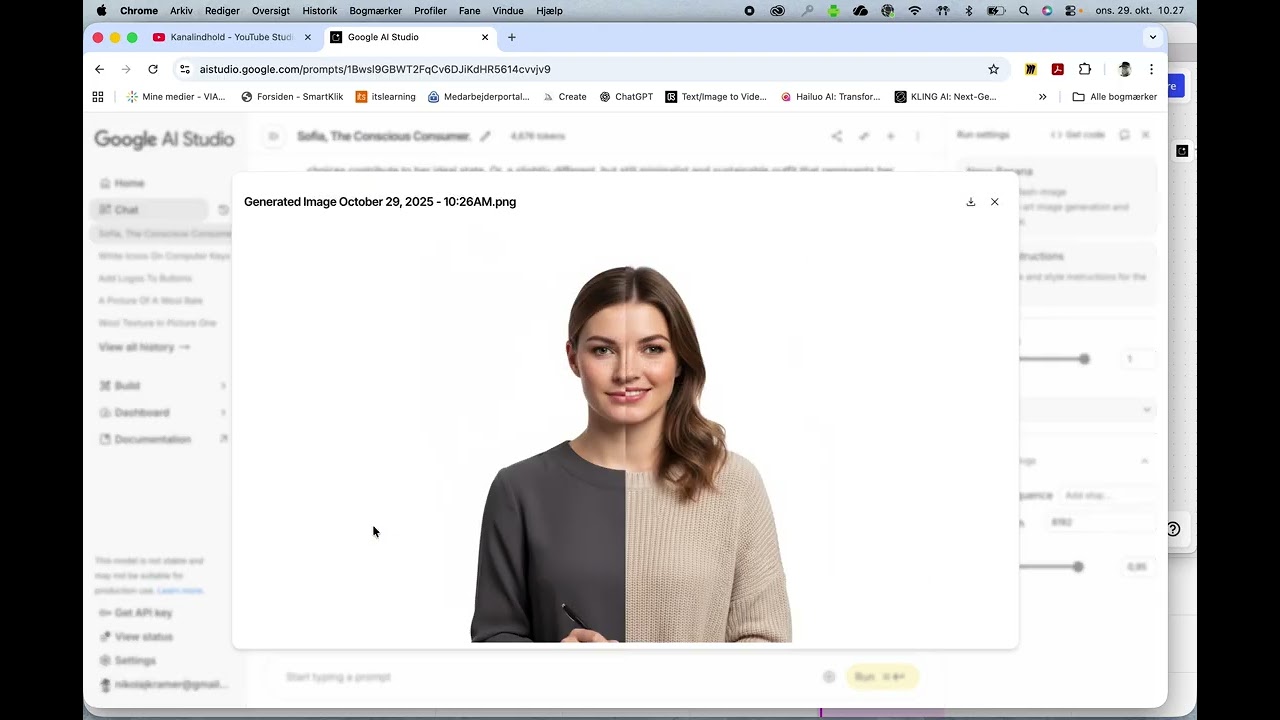Viewport: 1280px width, 720px height.
Task: Open the Hjælp menu
Action: pyautogui.click(x=550, y=10)
